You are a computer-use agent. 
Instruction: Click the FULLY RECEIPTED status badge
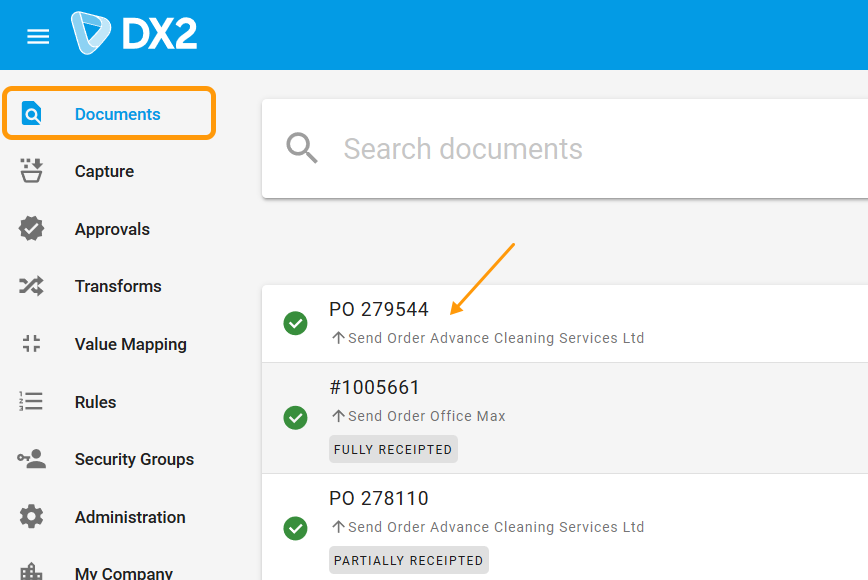click(x=393, y=449)
